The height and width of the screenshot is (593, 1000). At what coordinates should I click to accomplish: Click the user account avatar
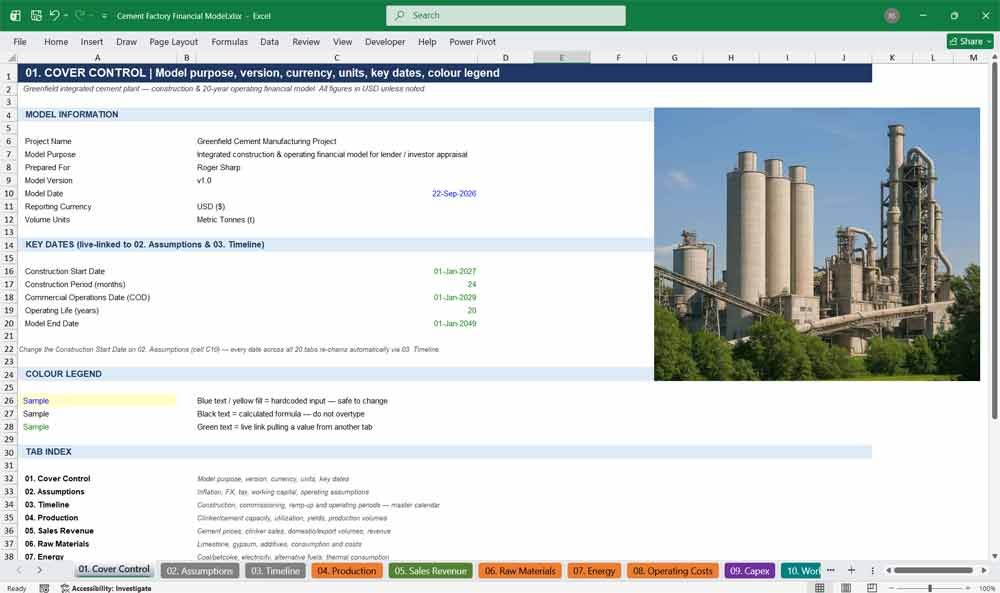click(892, 15)
